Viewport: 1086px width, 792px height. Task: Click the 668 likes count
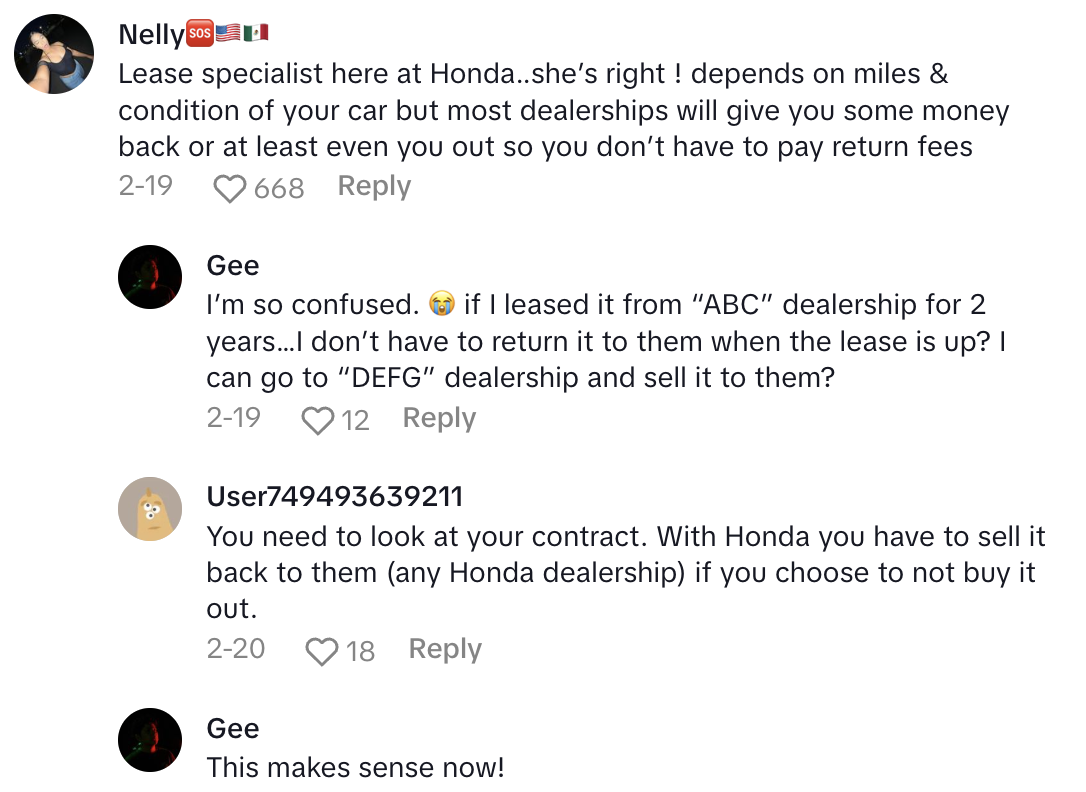pos(279,188)
